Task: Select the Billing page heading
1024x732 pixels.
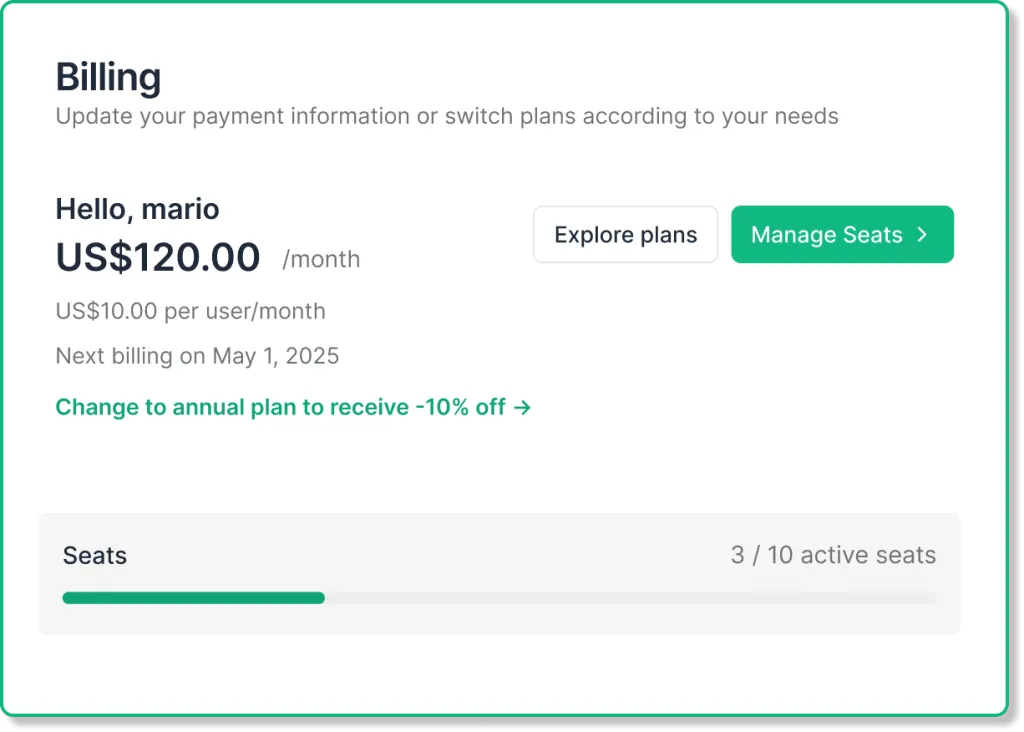Action: (x=108, y=78)
